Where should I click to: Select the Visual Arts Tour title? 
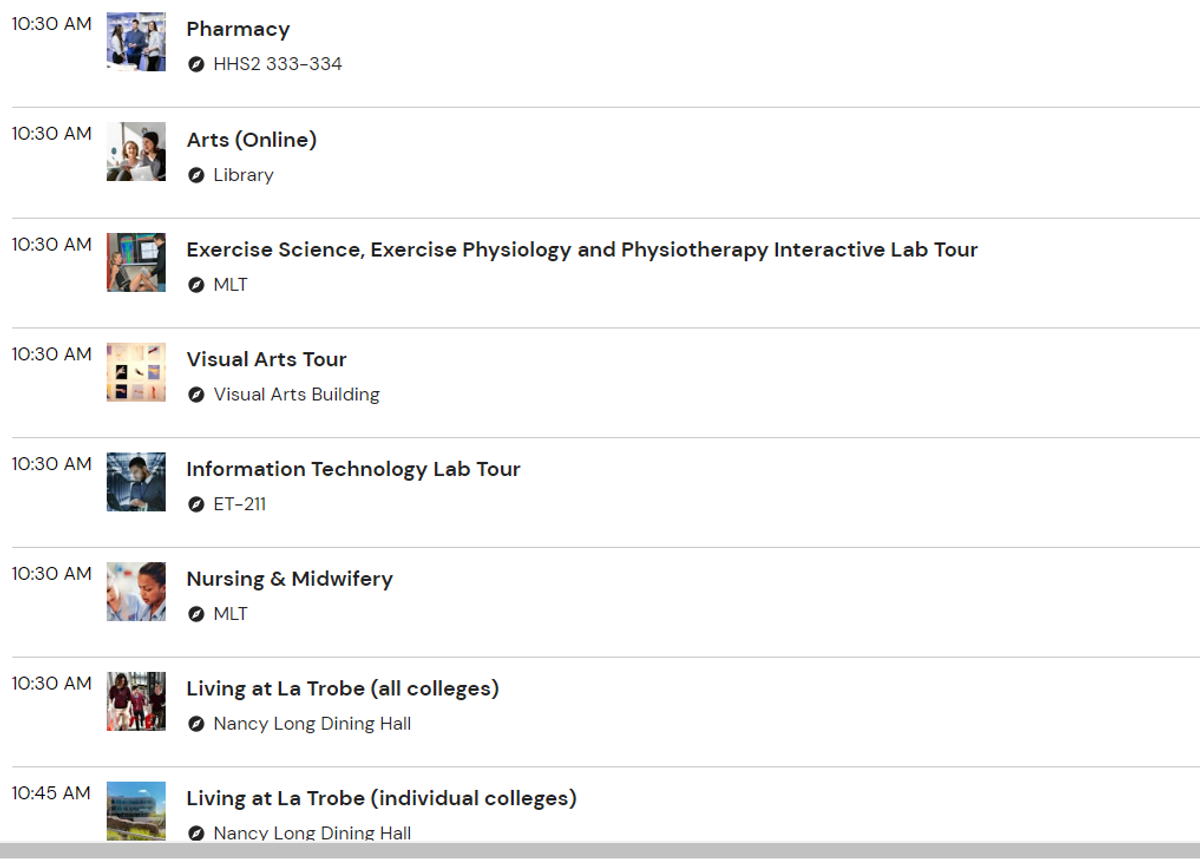click(x=267, y=359)
